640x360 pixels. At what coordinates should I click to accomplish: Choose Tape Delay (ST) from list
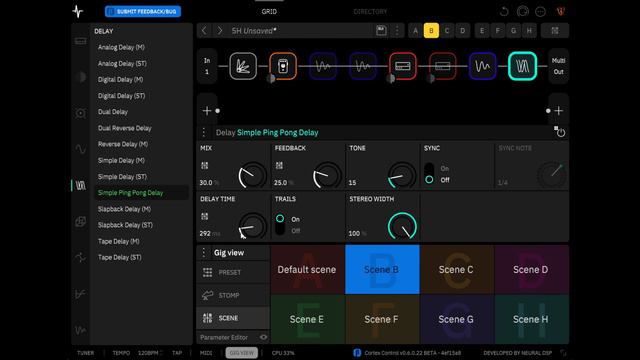pyautogui.click(x=120, y=257)
